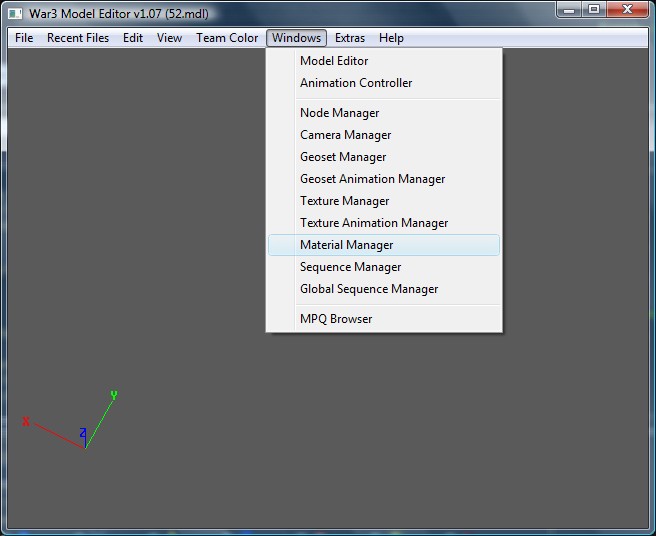656x536 pixels.
Task: Minimize the War3 Model Editor window
Action: pyautogui.click(x=569, y=10)
